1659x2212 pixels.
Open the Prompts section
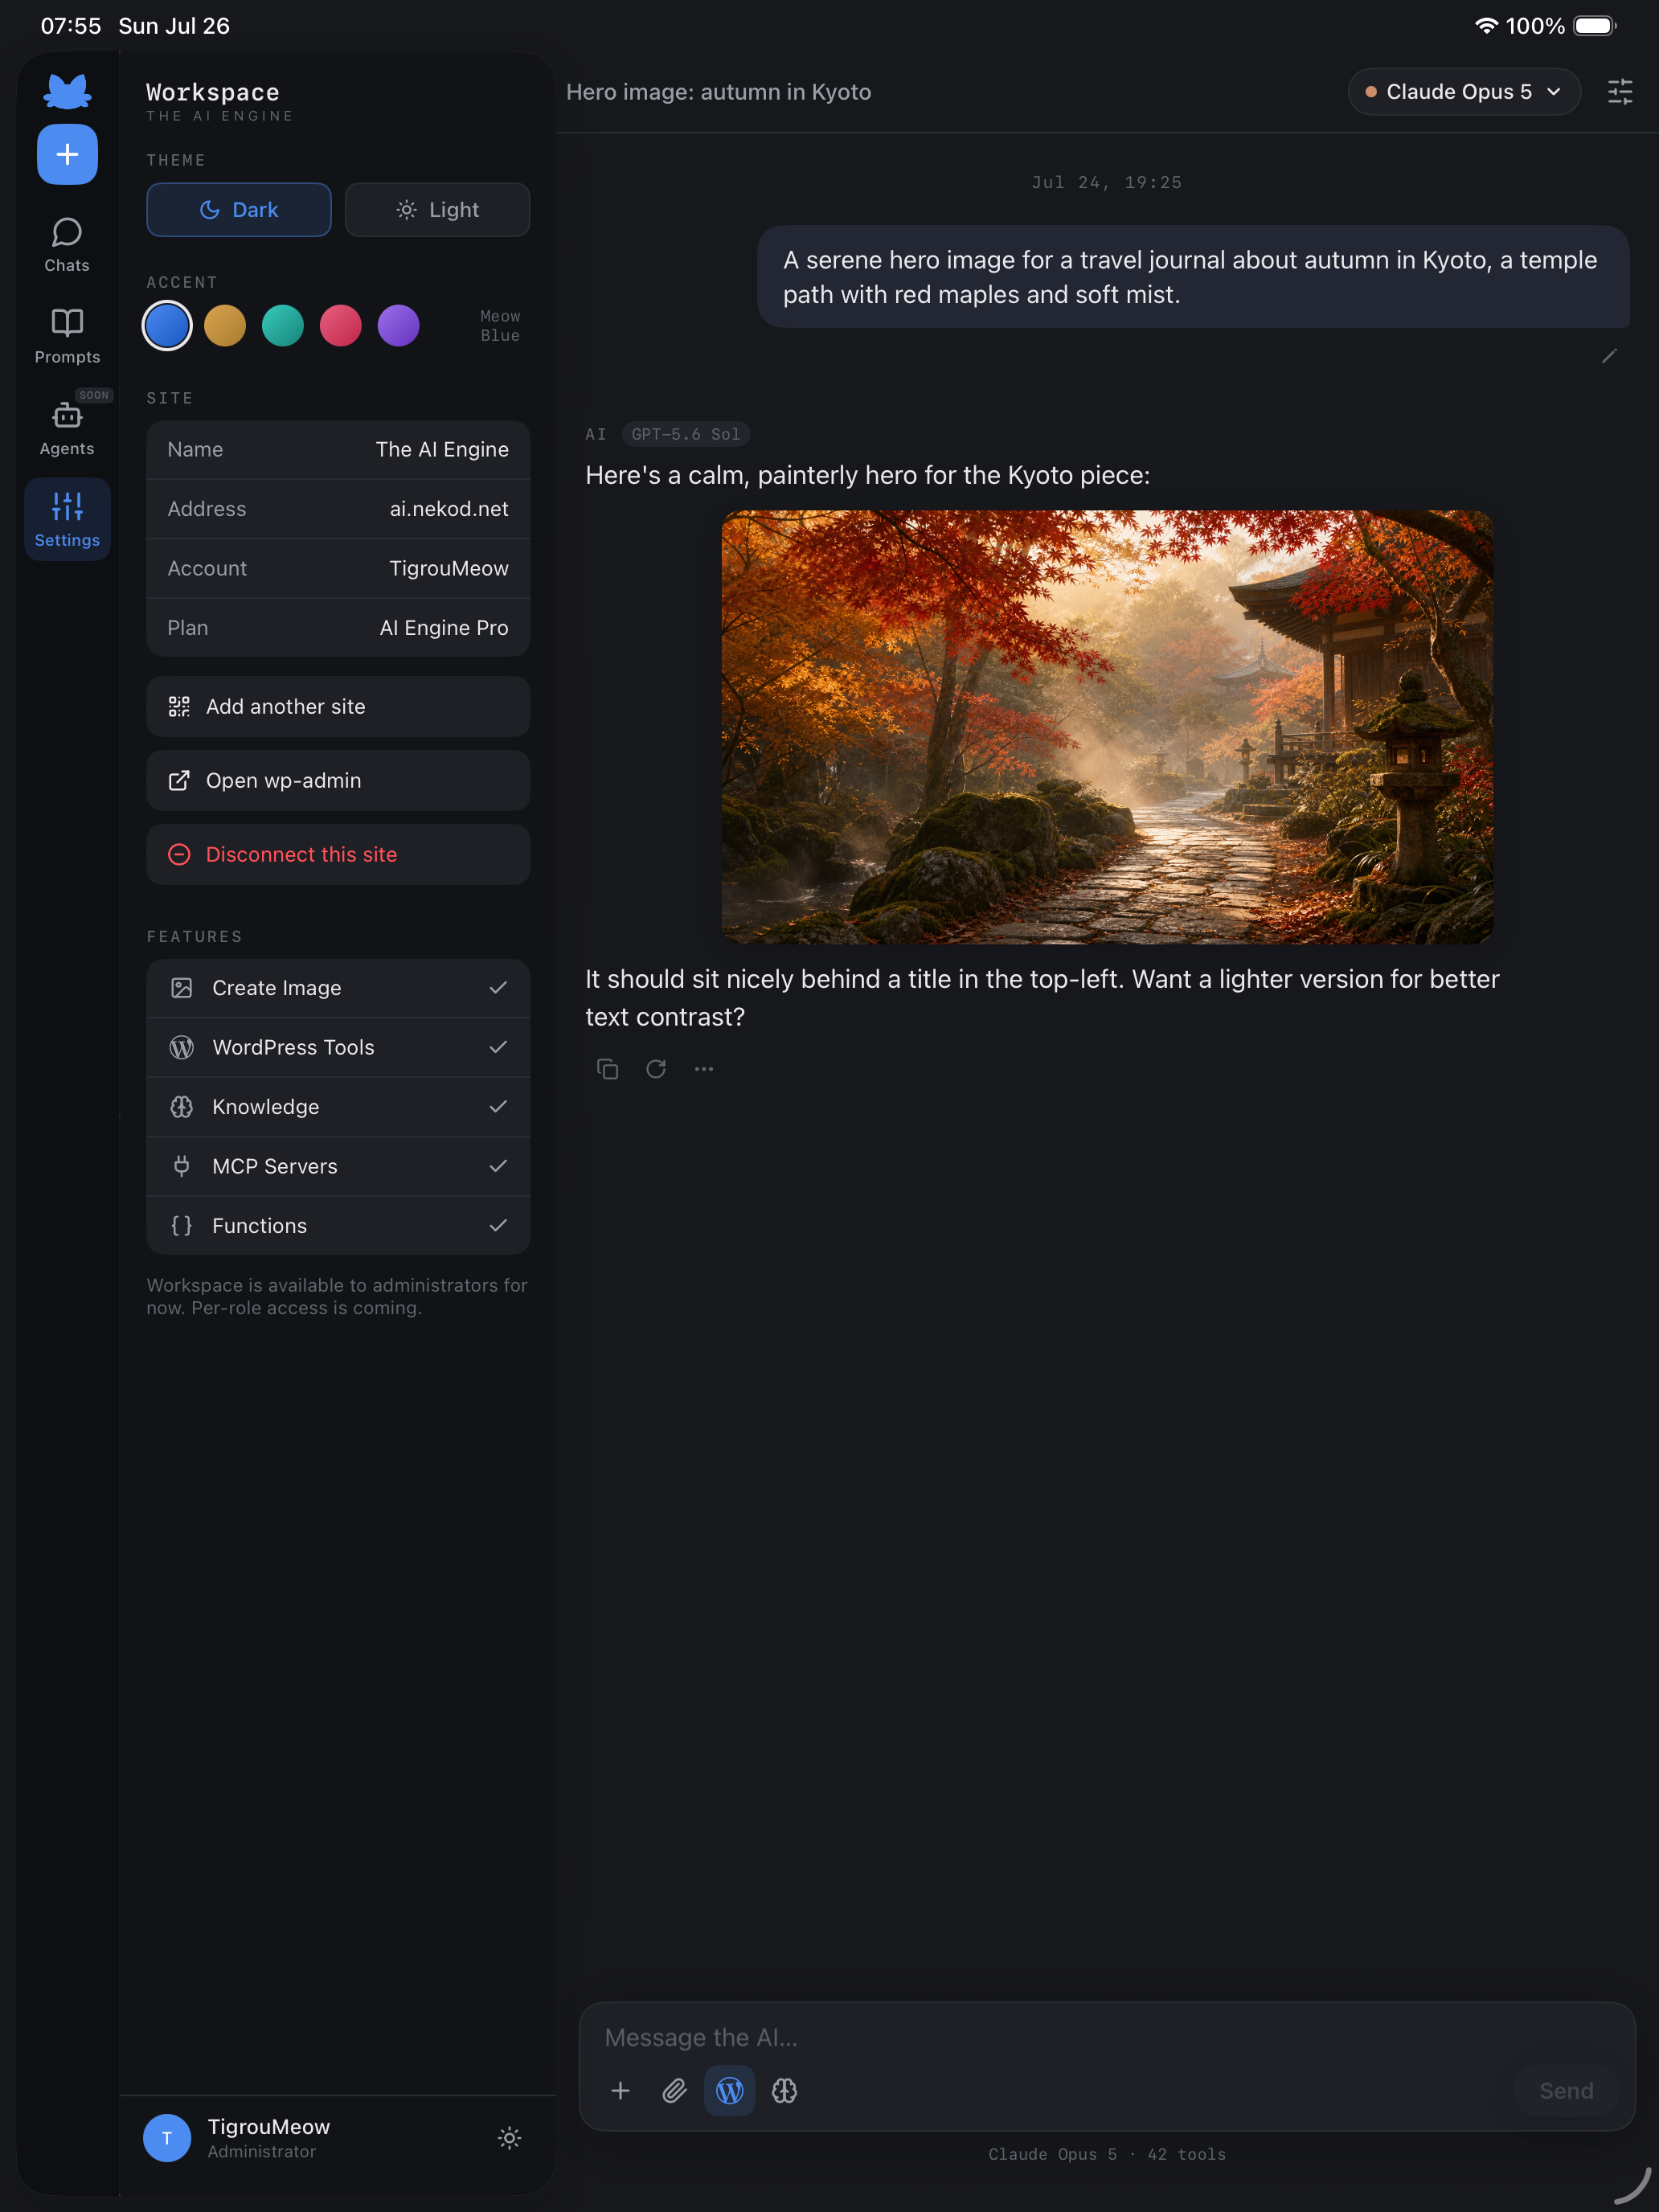coord(67,336)
